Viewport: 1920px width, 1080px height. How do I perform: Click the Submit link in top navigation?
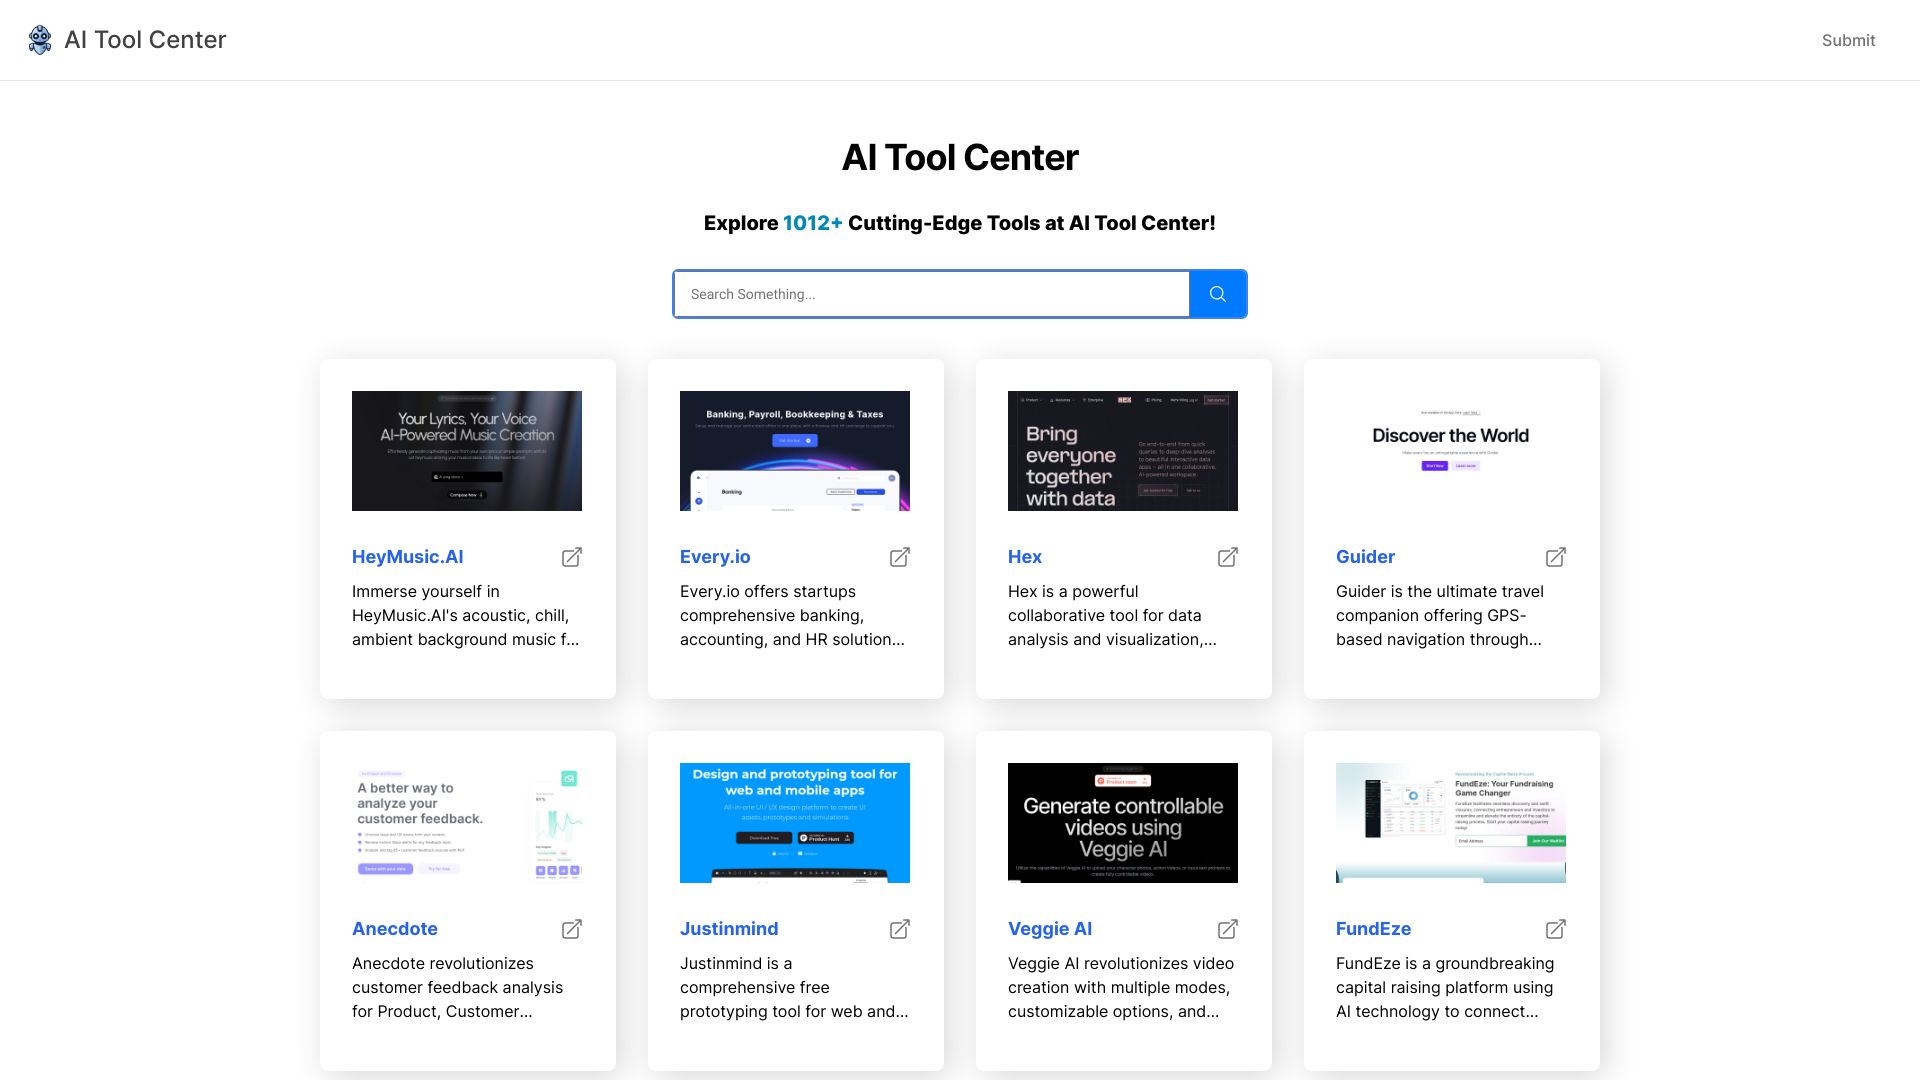coord(1847,40)
